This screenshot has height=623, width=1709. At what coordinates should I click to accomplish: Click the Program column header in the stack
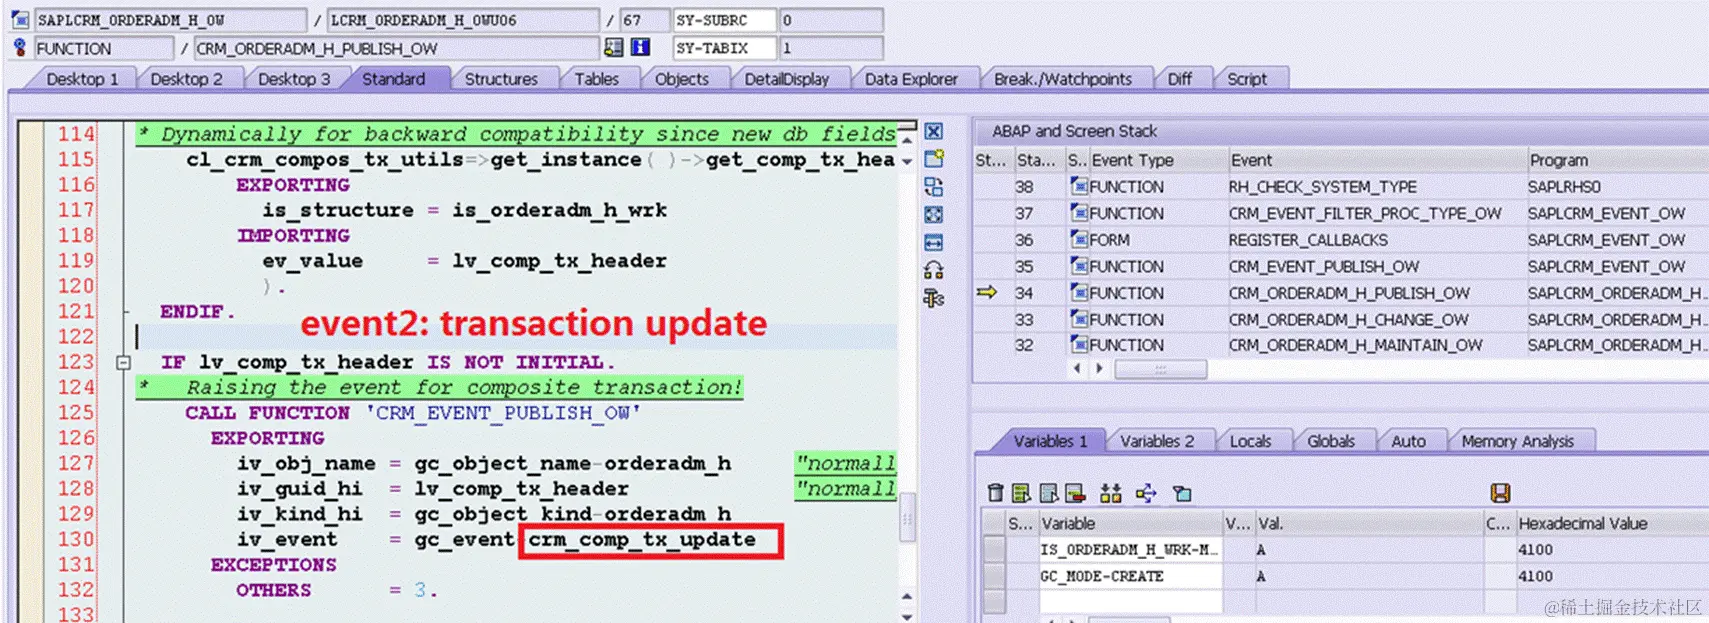(x=1616, y=160)
